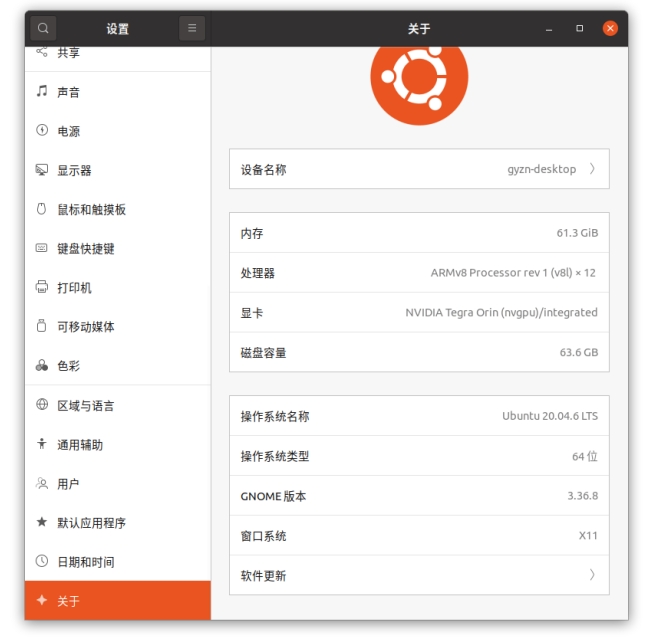658x638 pixels.
Task: Maximize the Settings window
Action: (x=580, y=29)
